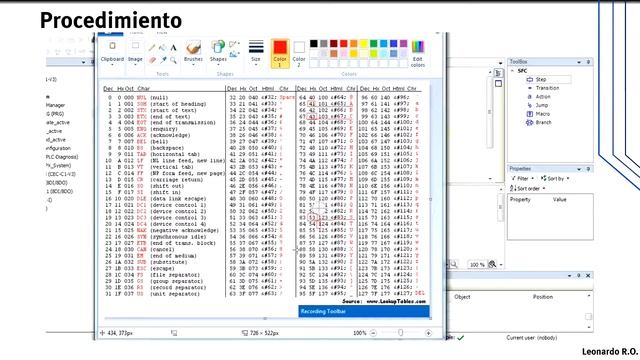This screenshot has height=360, width=640.
Task: Open the Brushes tool
Action: pos(193,52)
